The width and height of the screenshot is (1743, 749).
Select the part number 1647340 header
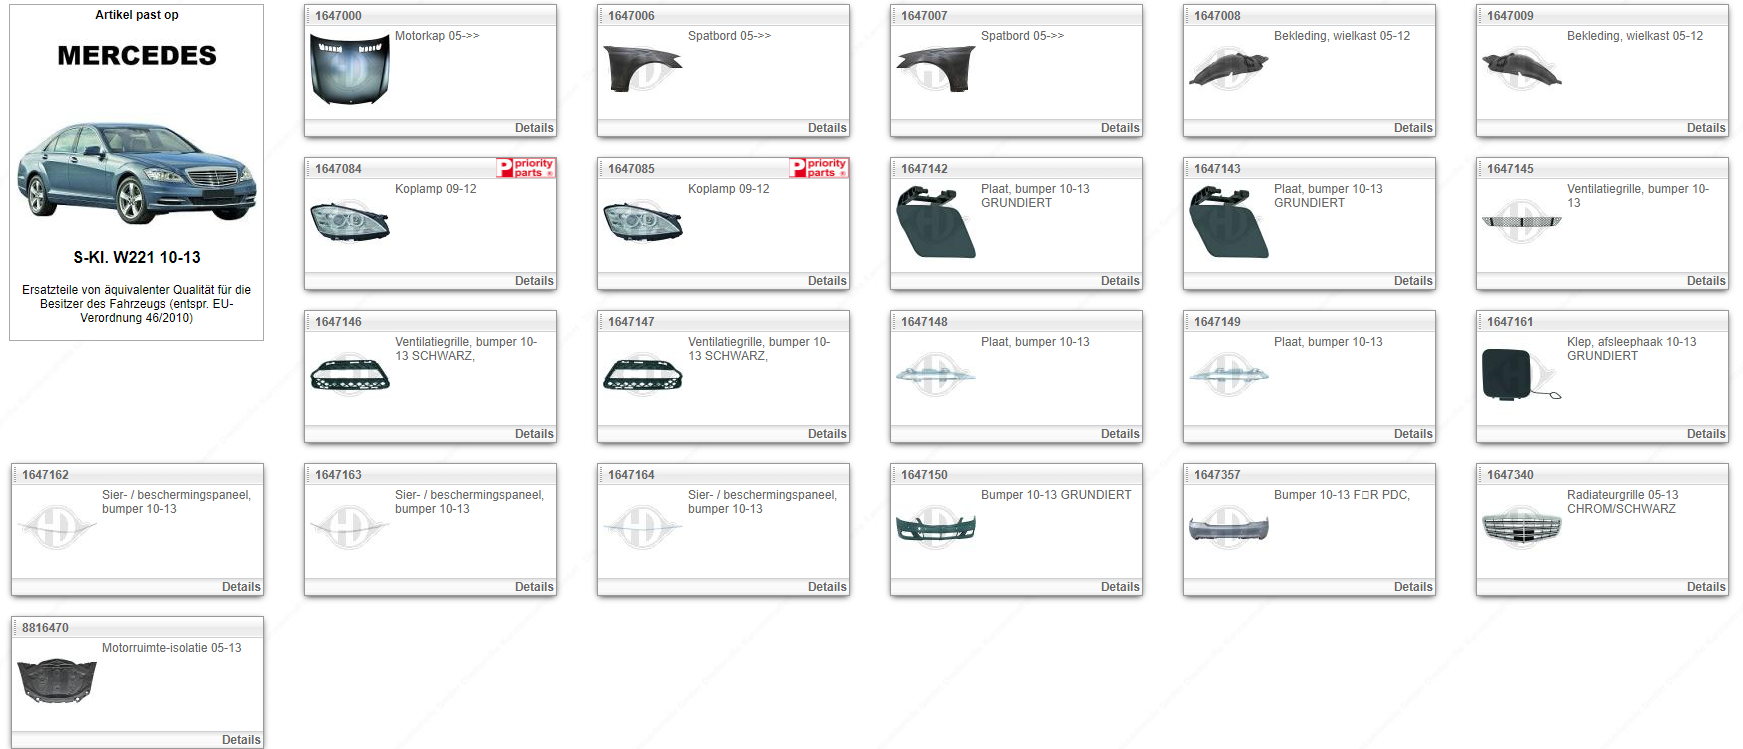click(1510, 475)
